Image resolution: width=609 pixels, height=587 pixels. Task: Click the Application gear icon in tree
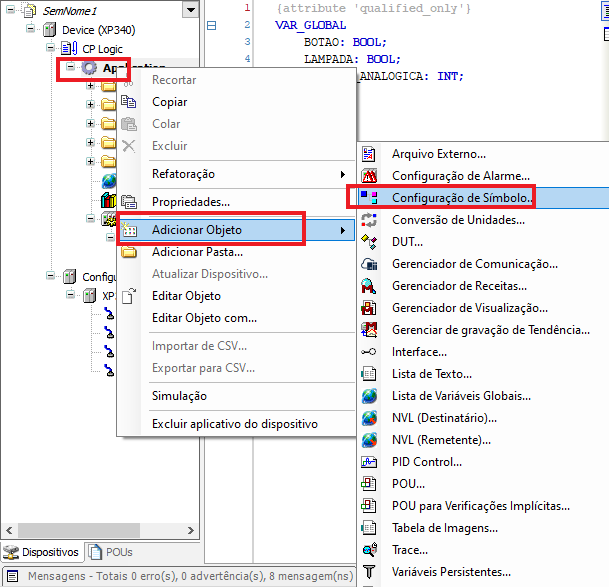(x=89, y=69)
